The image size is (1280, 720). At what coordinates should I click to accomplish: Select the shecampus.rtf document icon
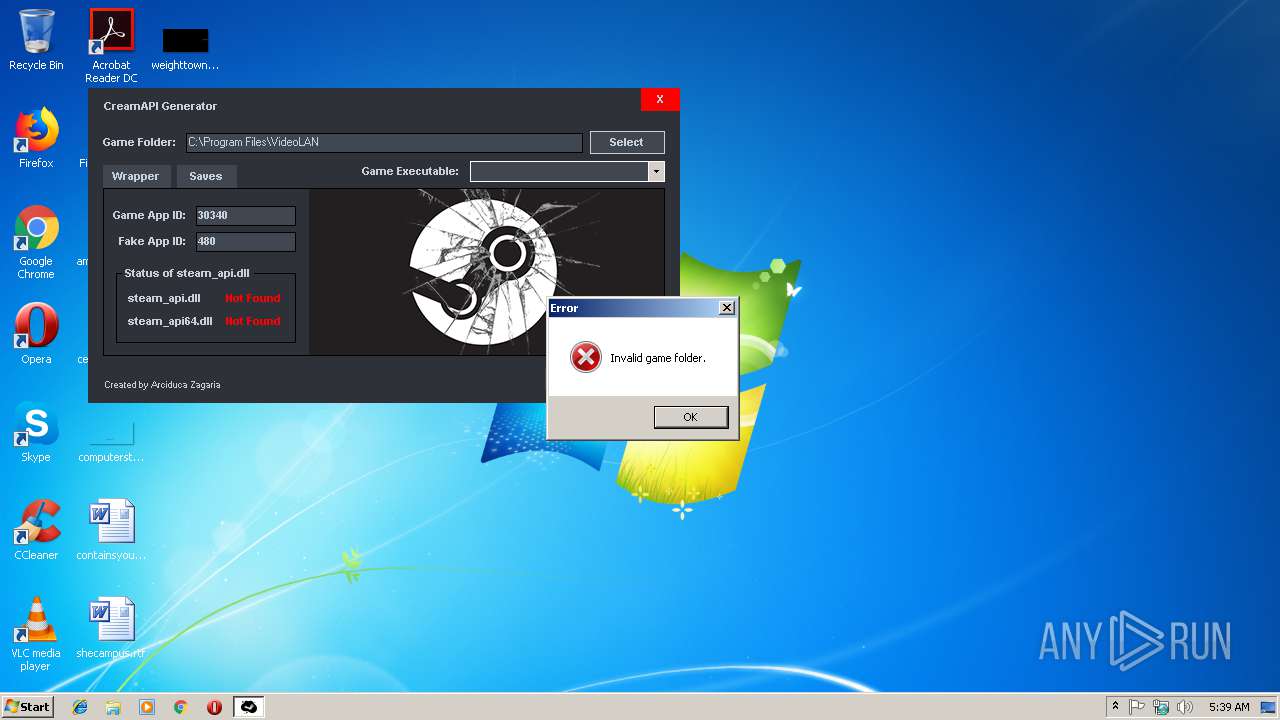111,627
